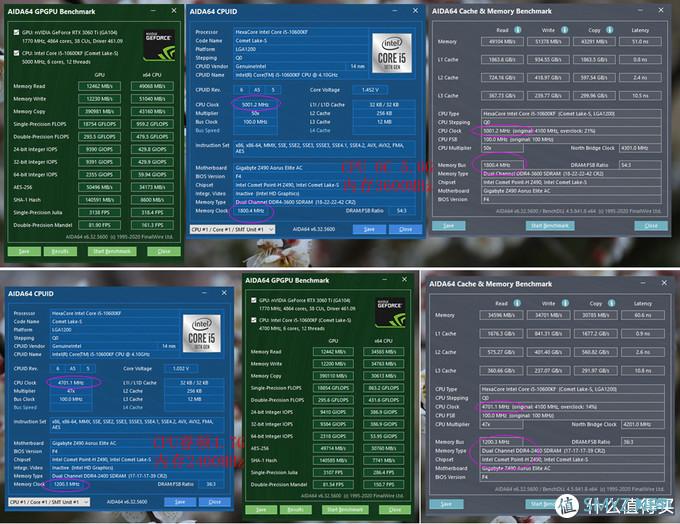Click the Core Voltage value 1.452 V
Viewport: 680px width, 524px height.
pyautogui.click(x=370, y=90)
